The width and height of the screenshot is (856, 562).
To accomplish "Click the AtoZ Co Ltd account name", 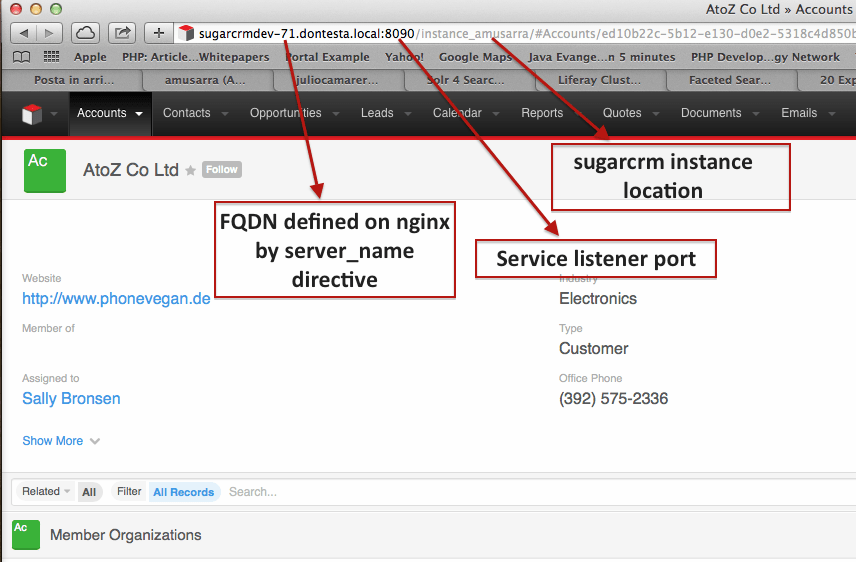I will (131, 170).
